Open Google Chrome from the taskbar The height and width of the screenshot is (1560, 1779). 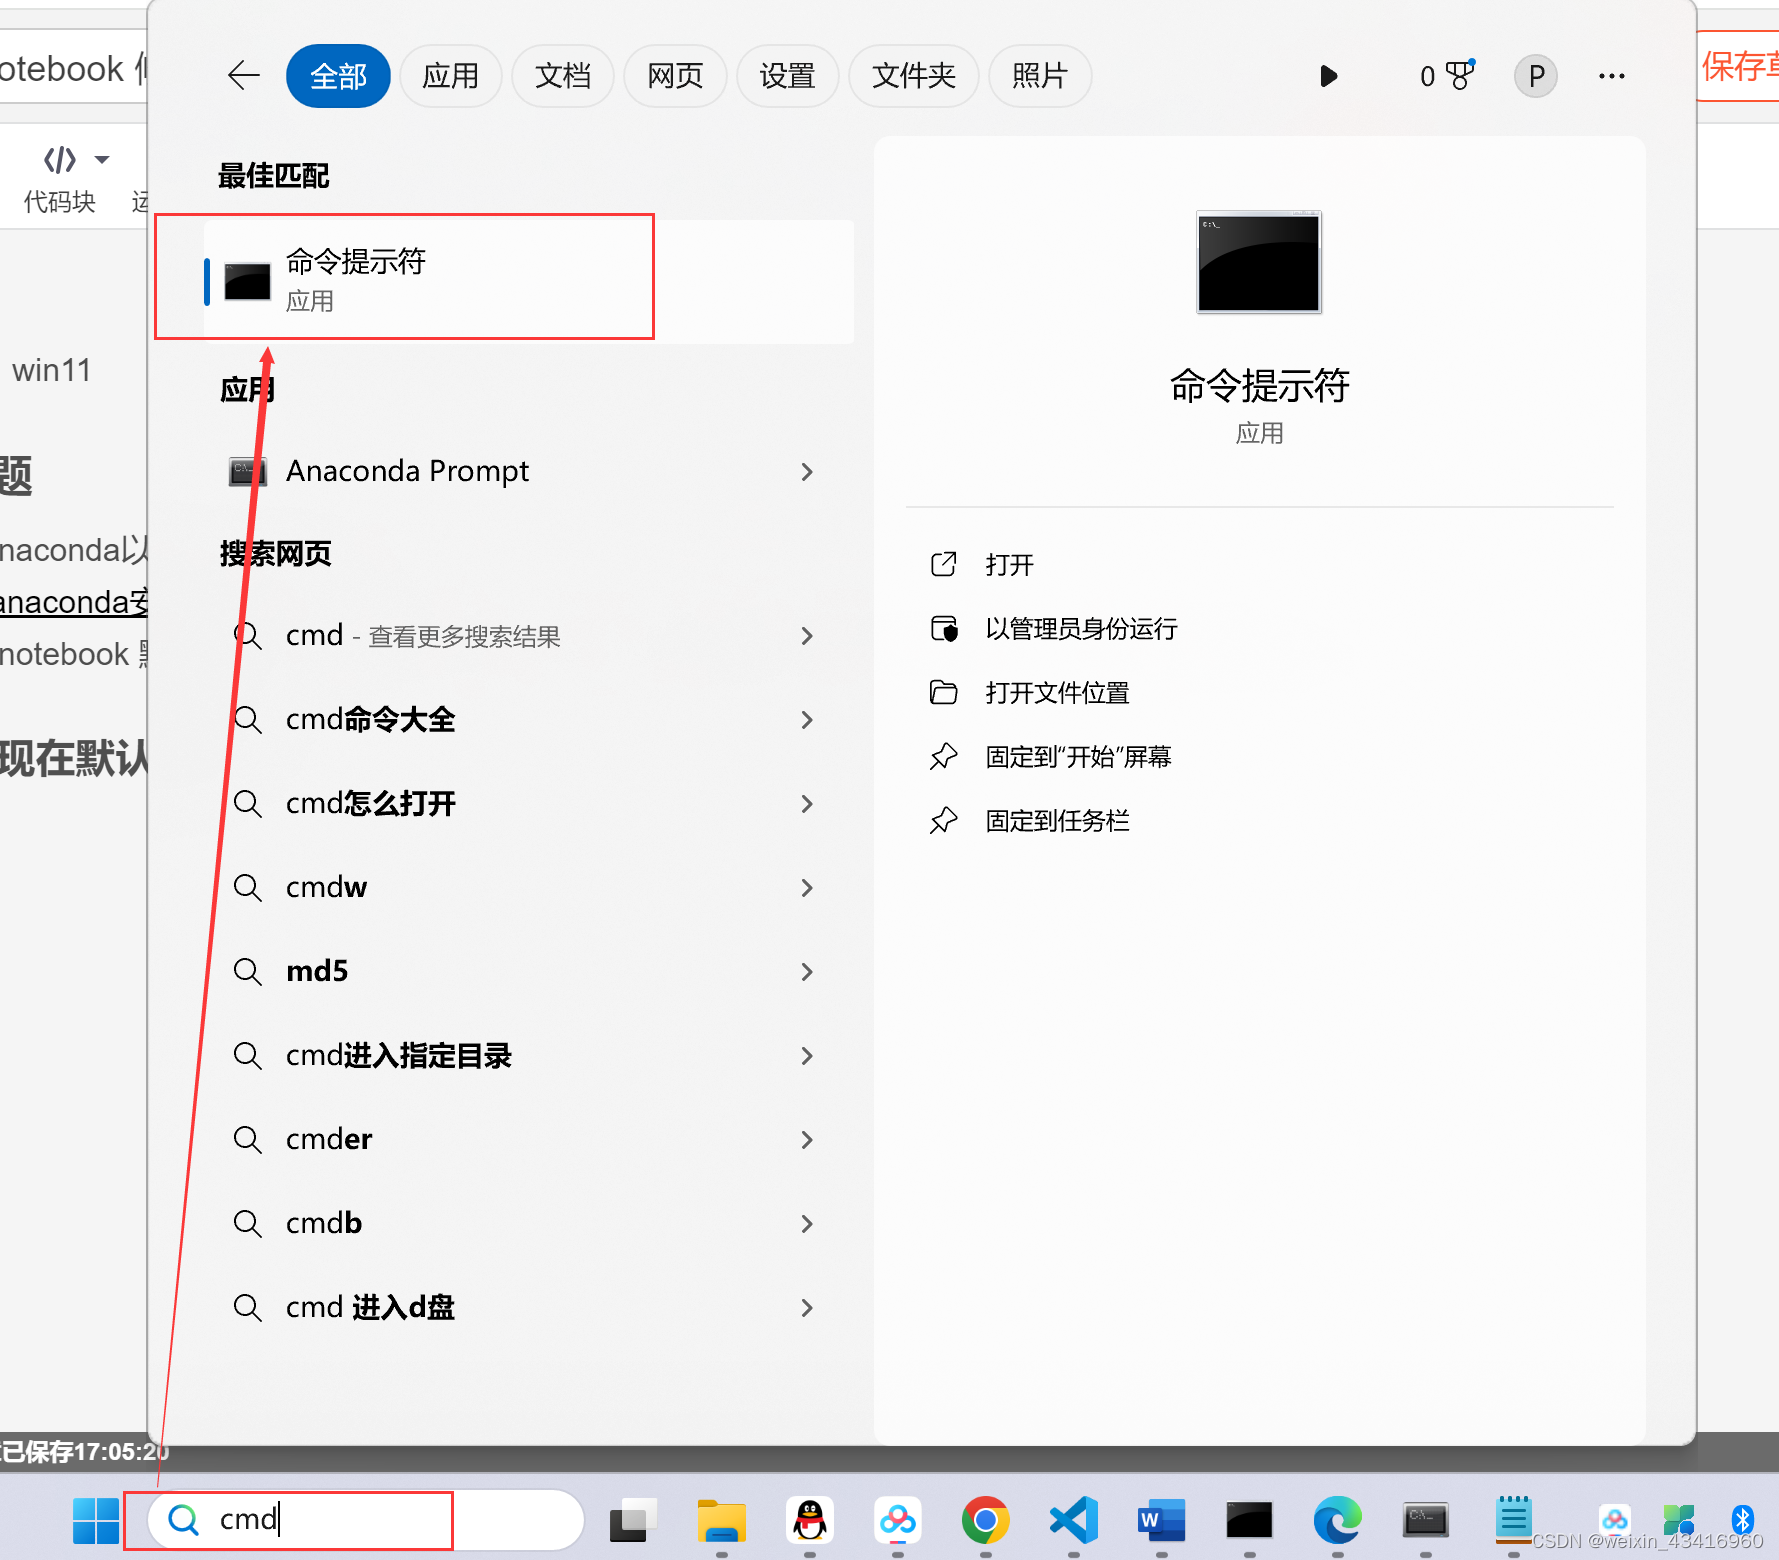coord(985,1520)
